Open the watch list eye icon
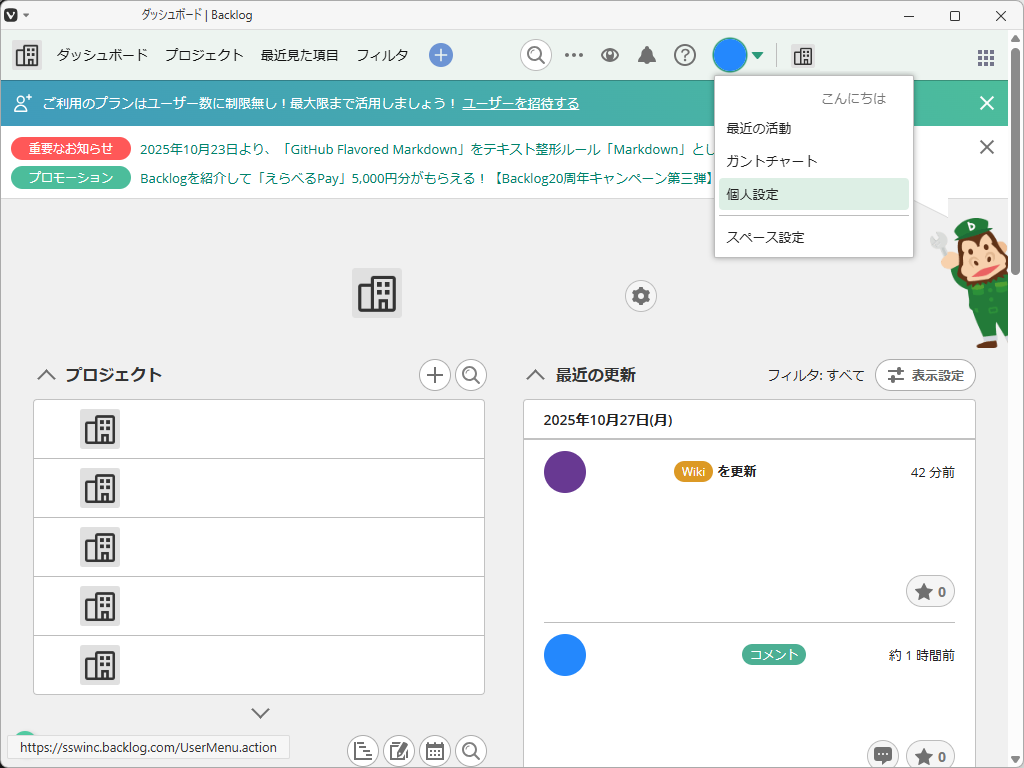 (x=610, y=56)
